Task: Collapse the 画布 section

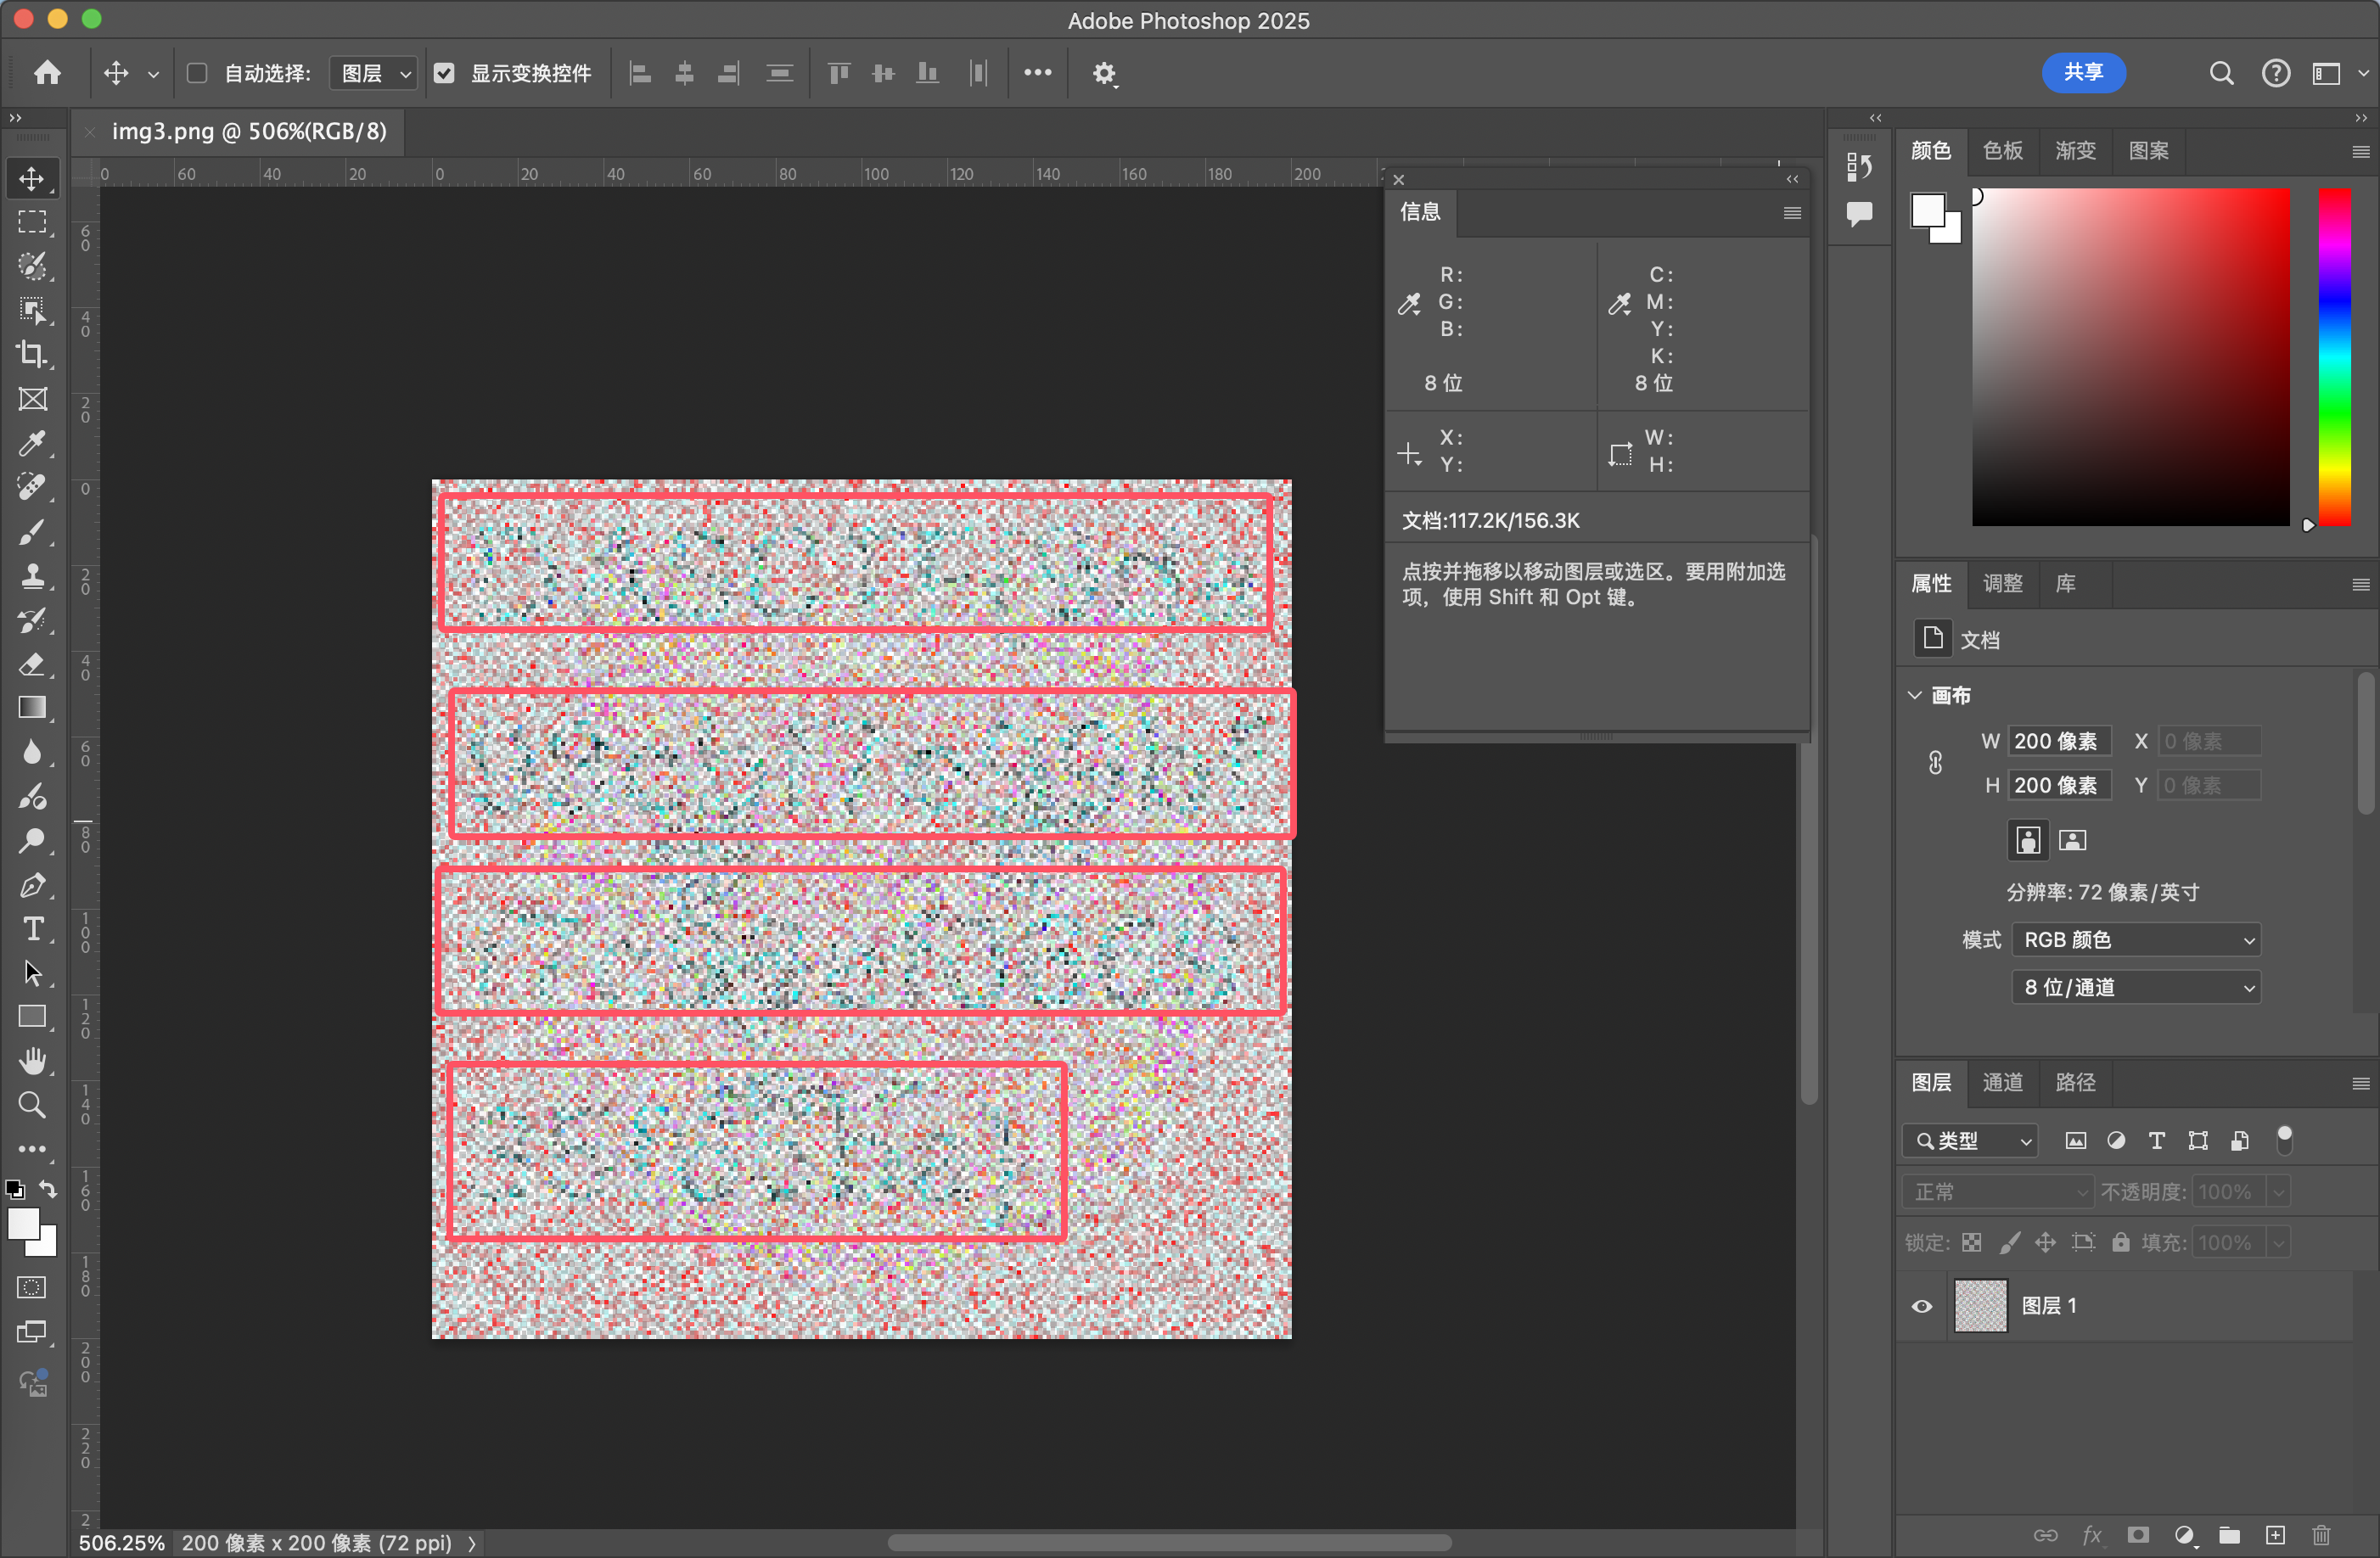Action: [x=1915, y=695]
